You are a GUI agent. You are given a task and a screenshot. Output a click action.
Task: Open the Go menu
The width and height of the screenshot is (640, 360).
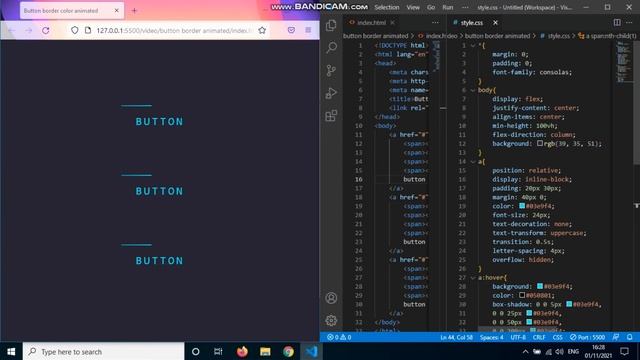click(x=431, y=7)
